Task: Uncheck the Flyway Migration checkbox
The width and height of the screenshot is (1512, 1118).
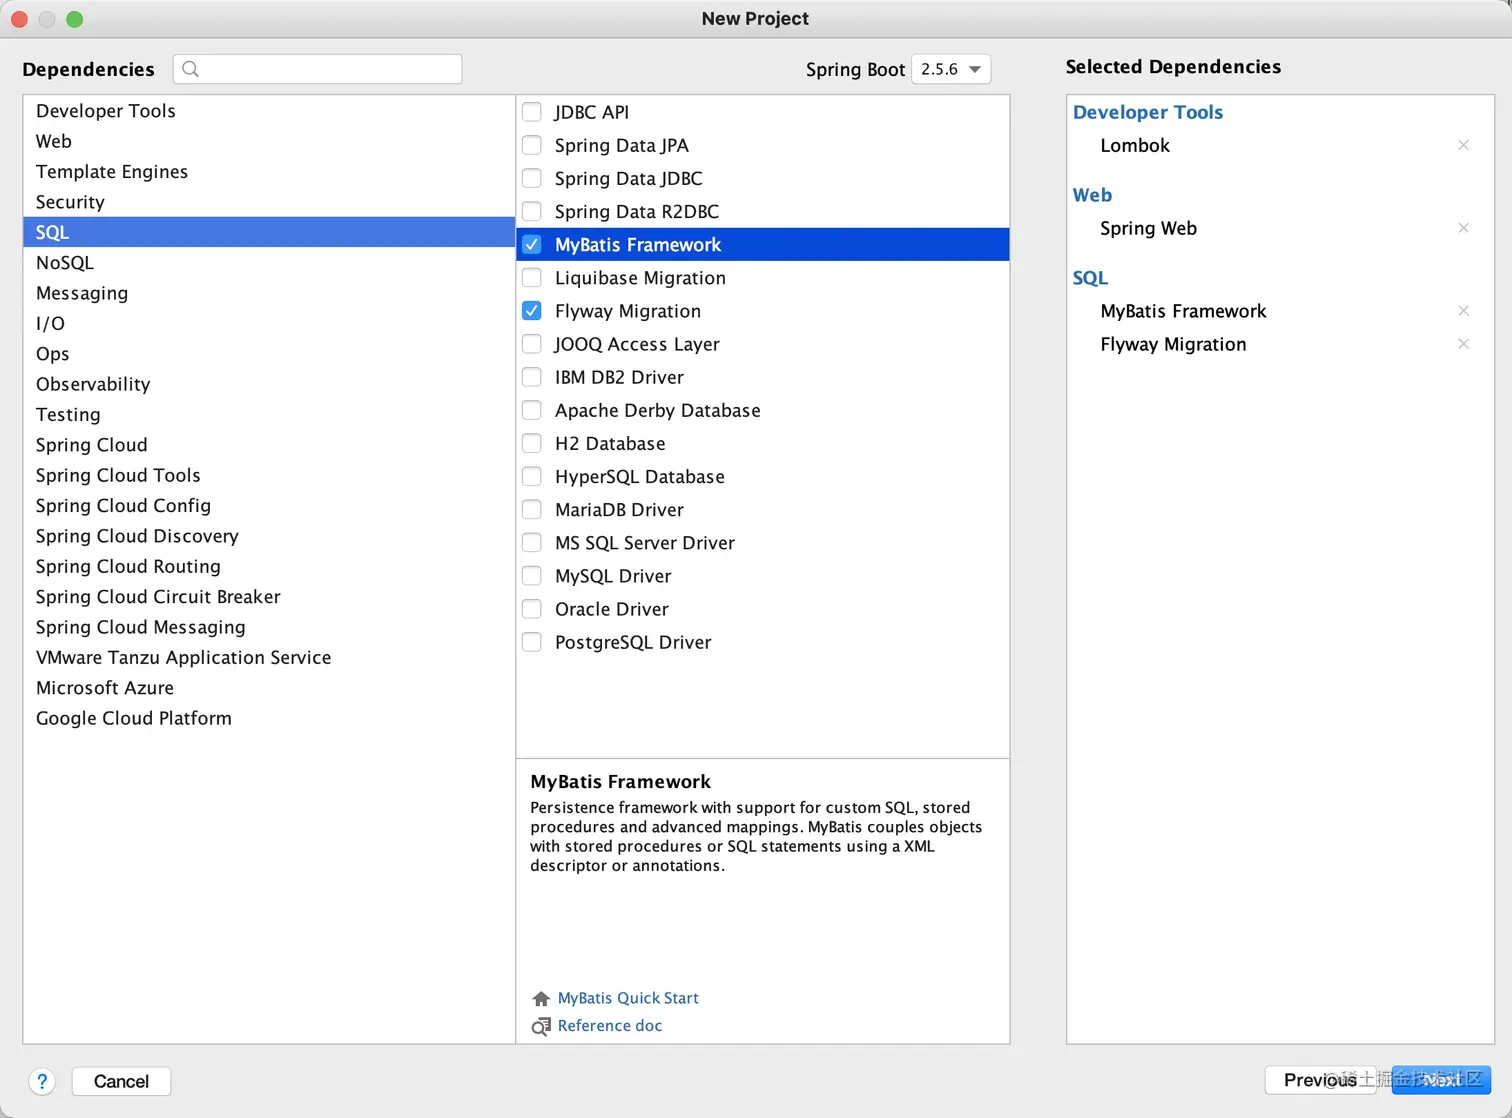Action: click(x=532, y=311)
